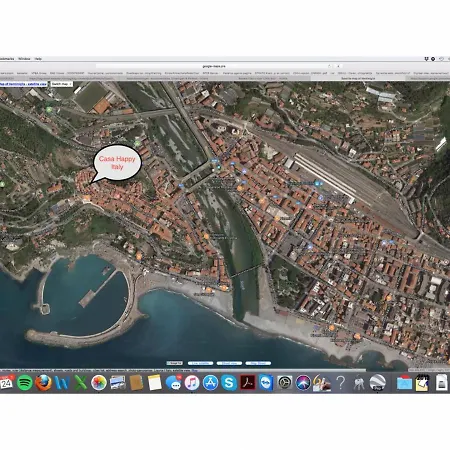Open TeamViewer in the dock
Screen dimensions: 450x450
(x=266, y=383)
